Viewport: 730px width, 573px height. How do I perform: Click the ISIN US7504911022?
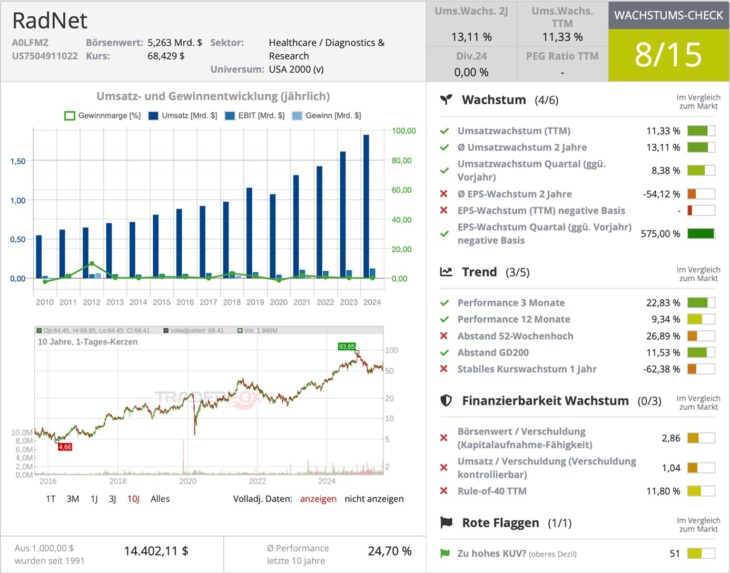click(x=45, y=56)
